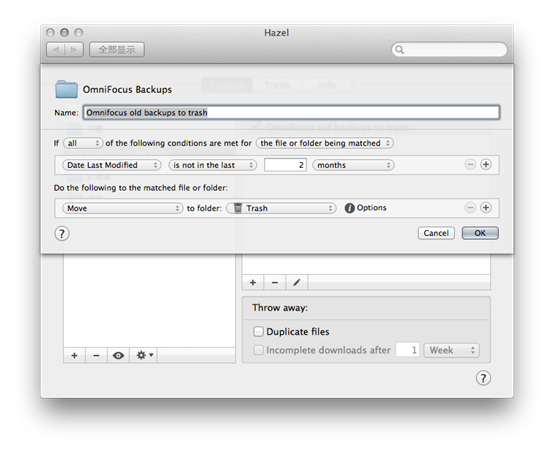Click the rule Name text field
Image resolution: width=554 pixels, height=454 pixels.
pos(291,112)
